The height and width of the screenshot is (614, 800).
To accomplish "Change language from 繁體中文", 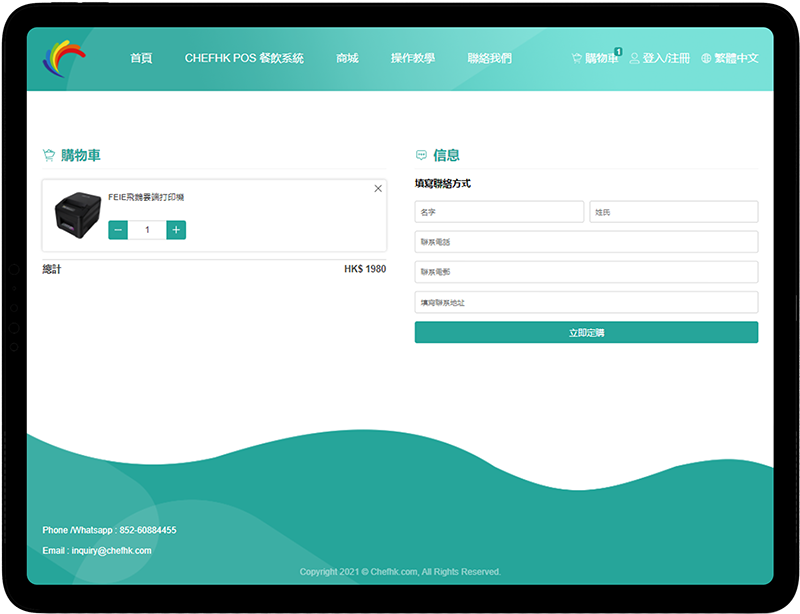I will (736, 58).
